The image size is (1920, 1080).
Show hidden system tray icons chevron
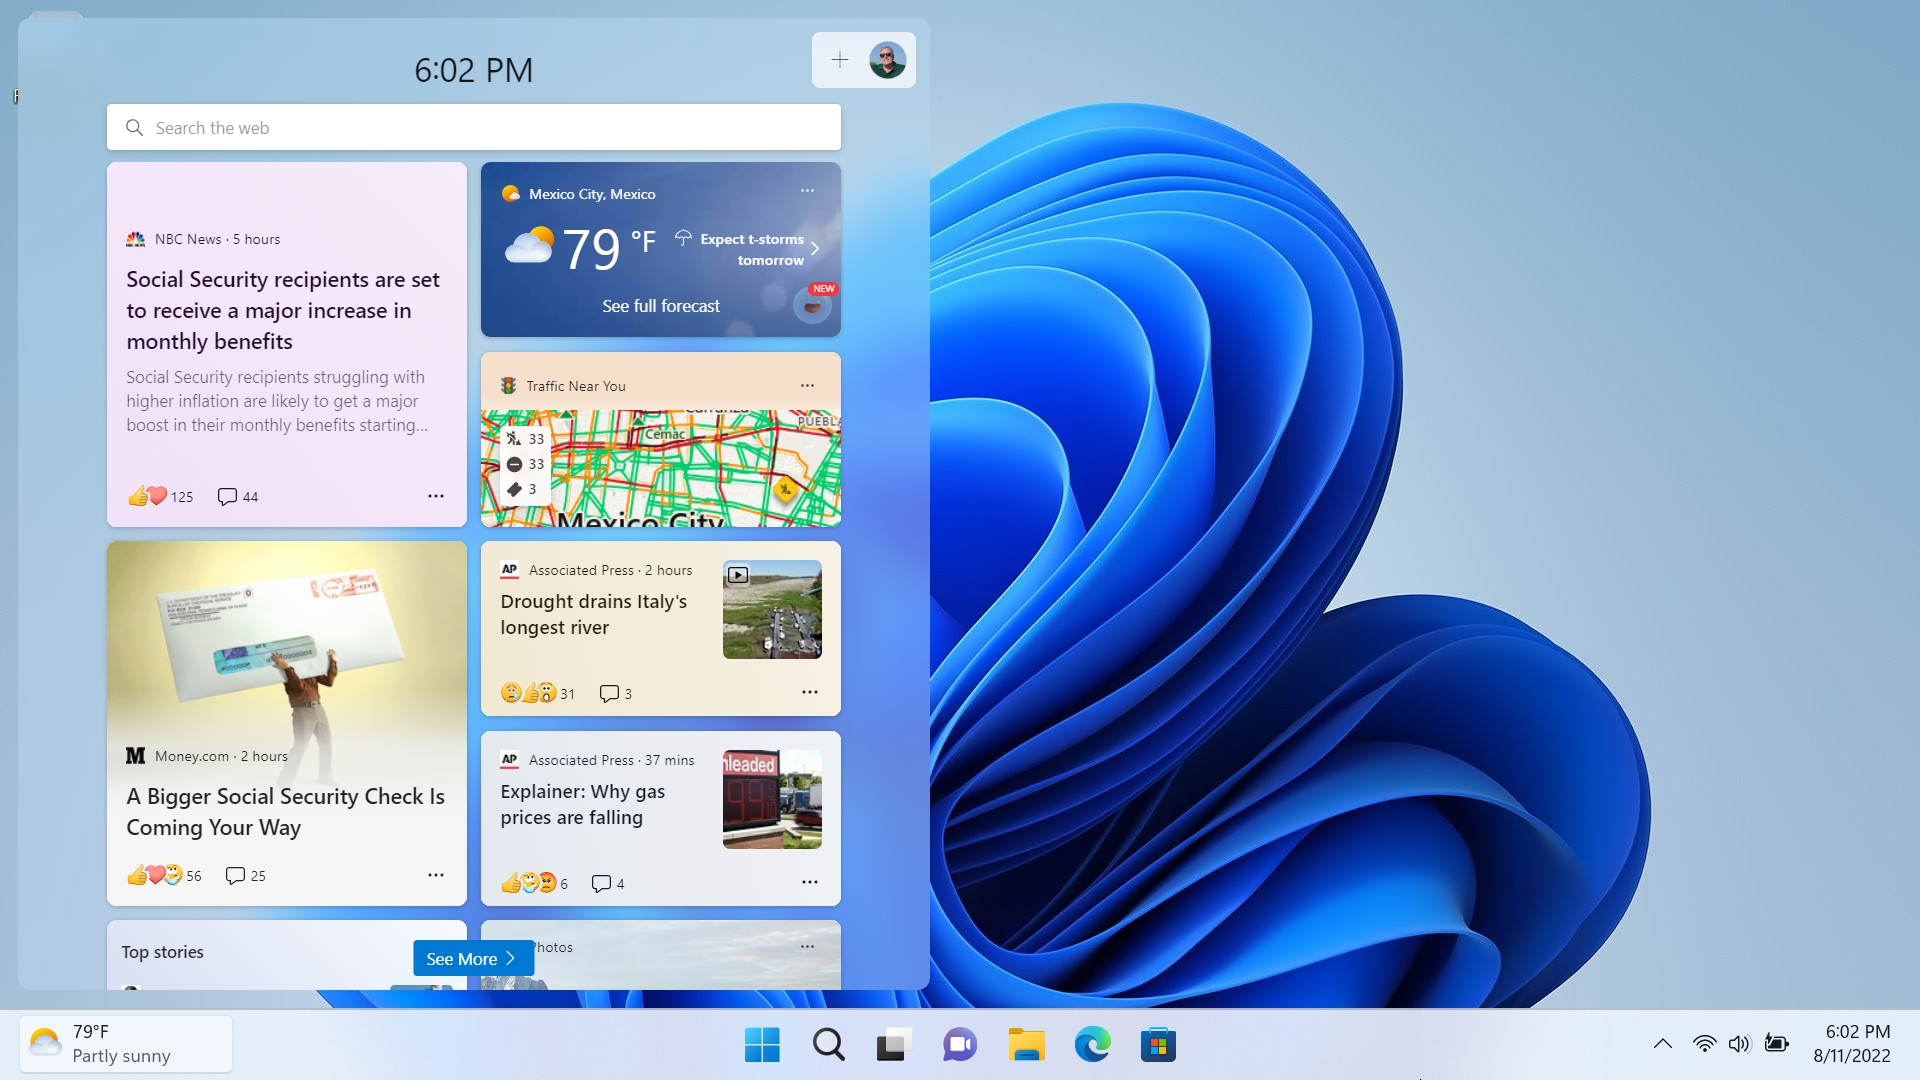click(x=1662, y=1044)
